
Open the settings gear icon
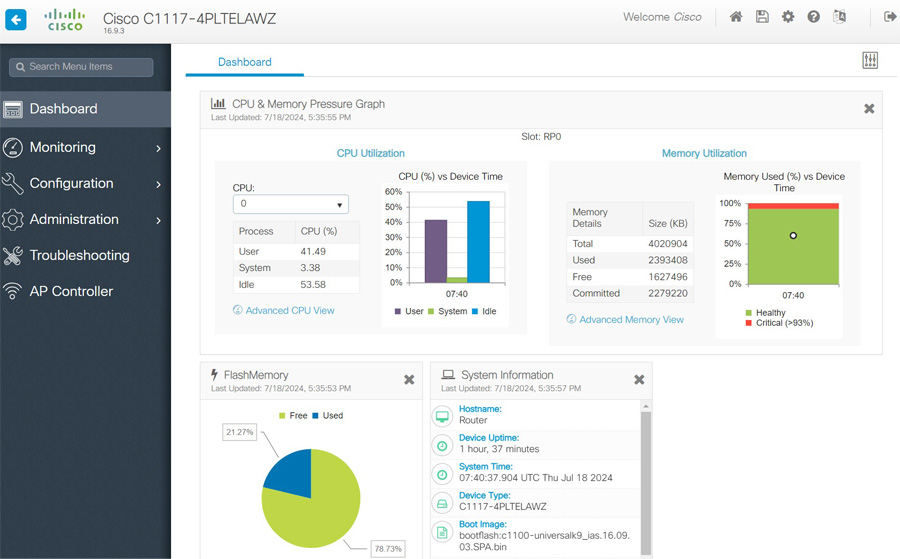(788, 17)
